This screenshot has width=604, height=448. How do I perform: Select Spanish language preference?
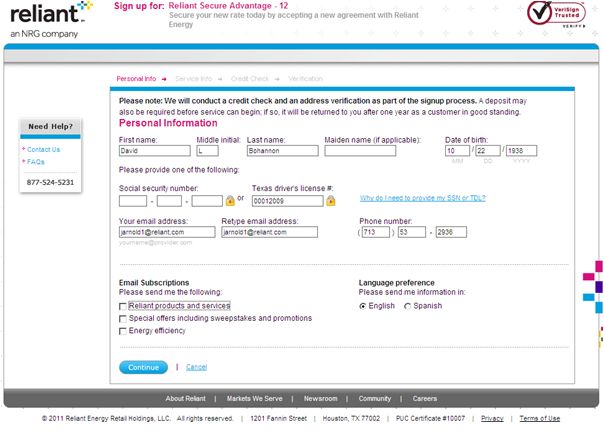408,306
